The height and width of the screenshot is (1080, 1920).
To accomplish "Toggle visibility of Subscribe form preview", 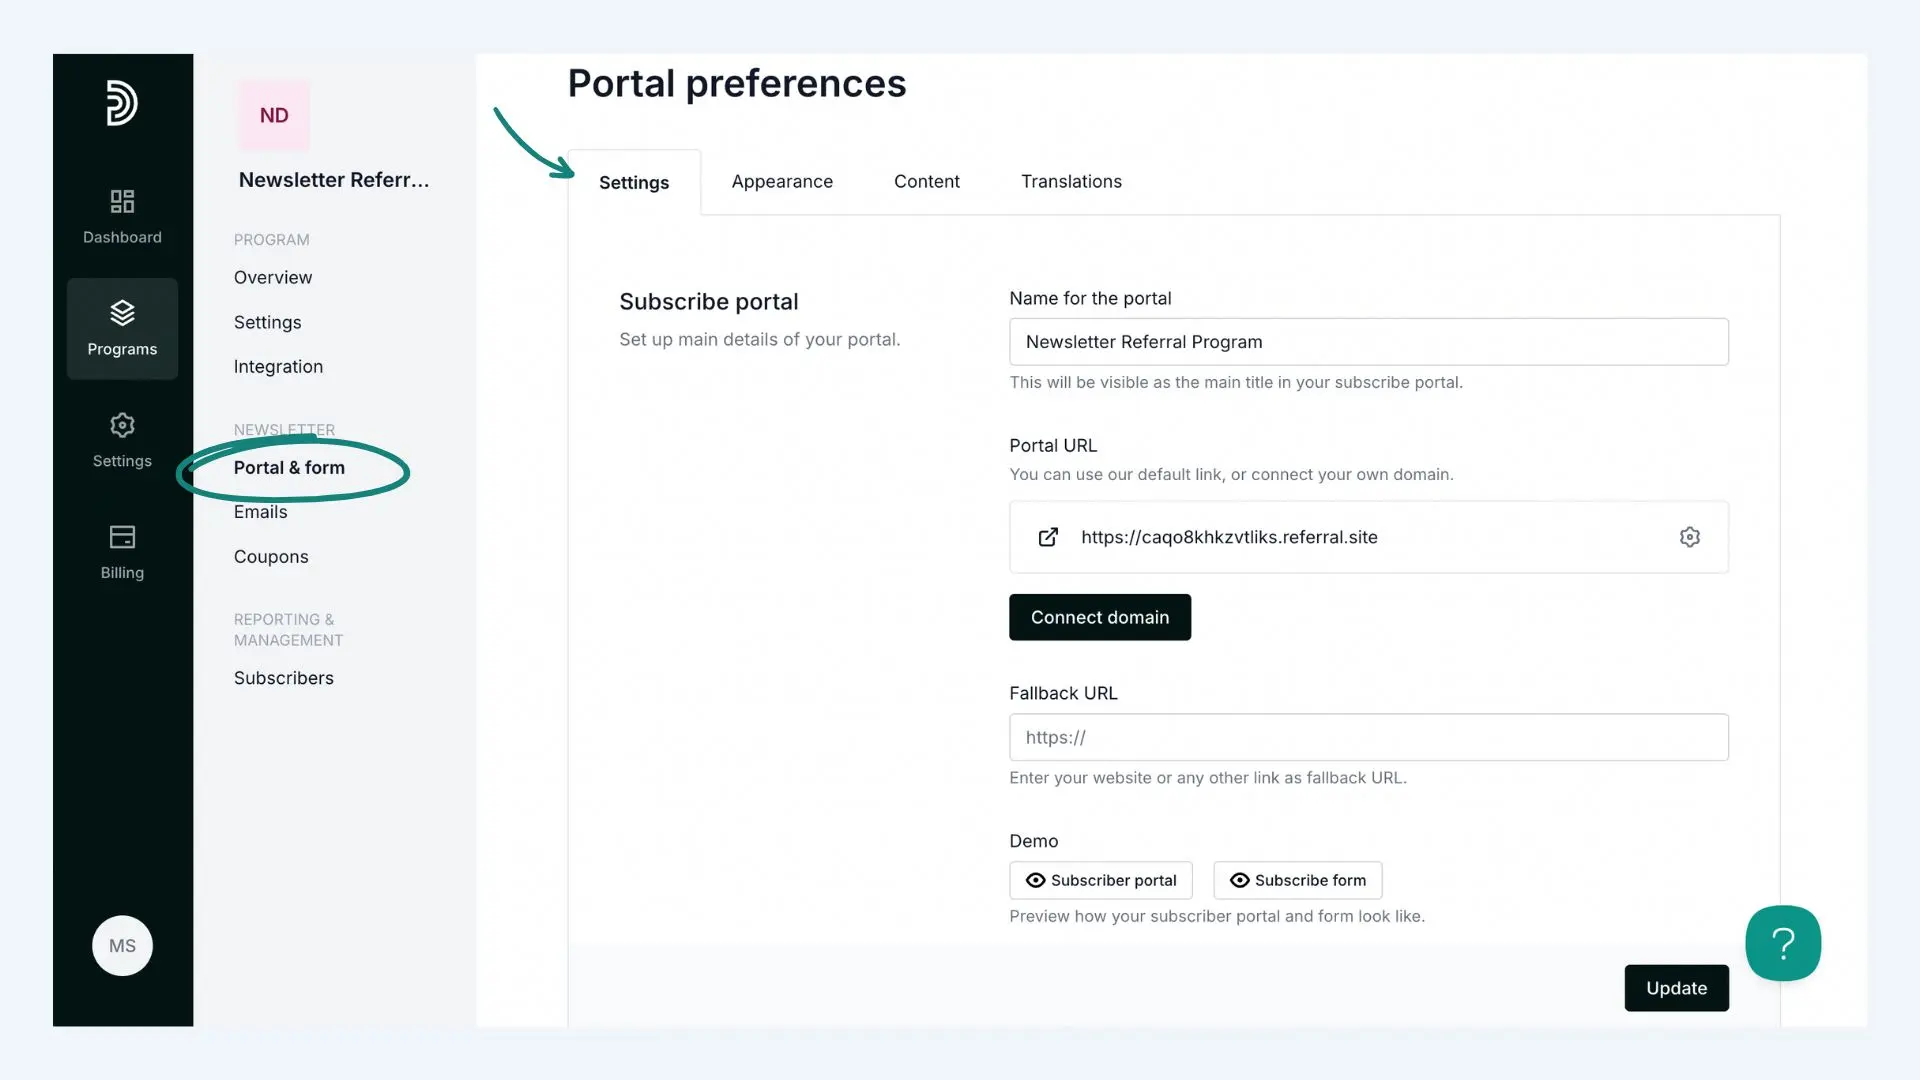I will (1296, 880).
